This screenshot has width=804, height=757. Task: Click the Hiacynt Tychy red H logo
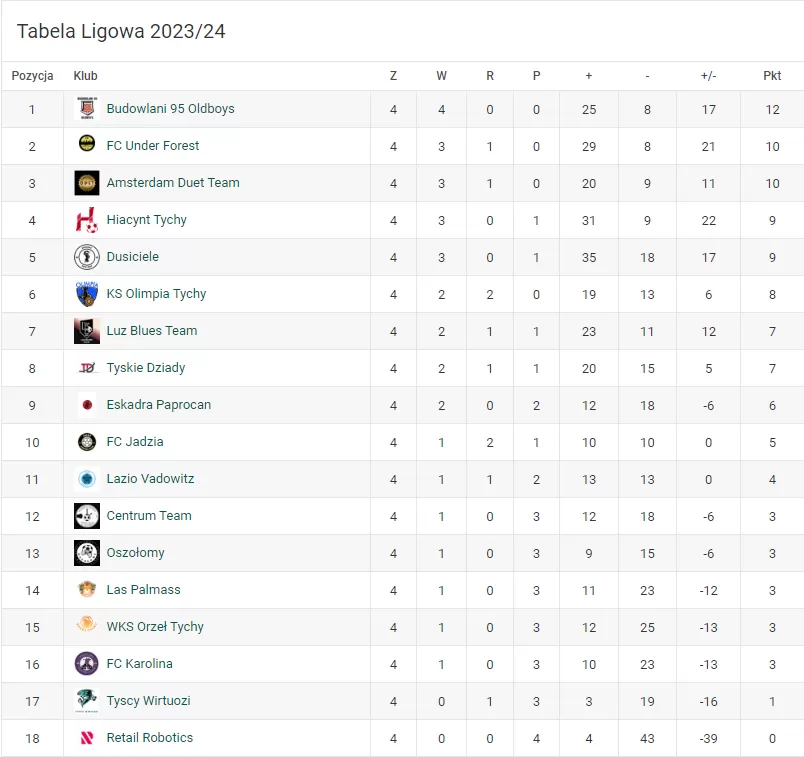point(87,220)
